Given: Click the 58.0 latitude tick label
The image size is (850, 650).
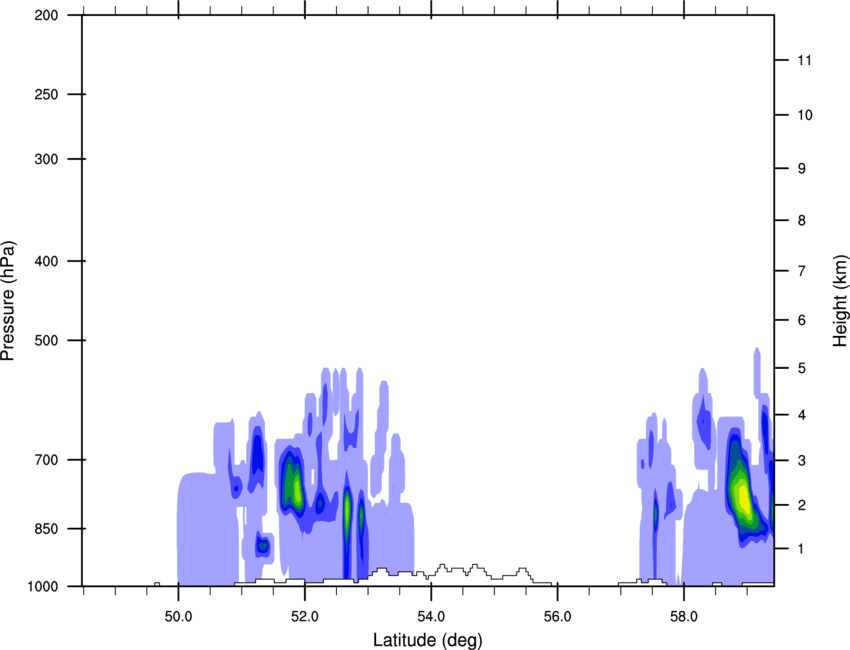Looking at the screenshot, I should point(684,617).
